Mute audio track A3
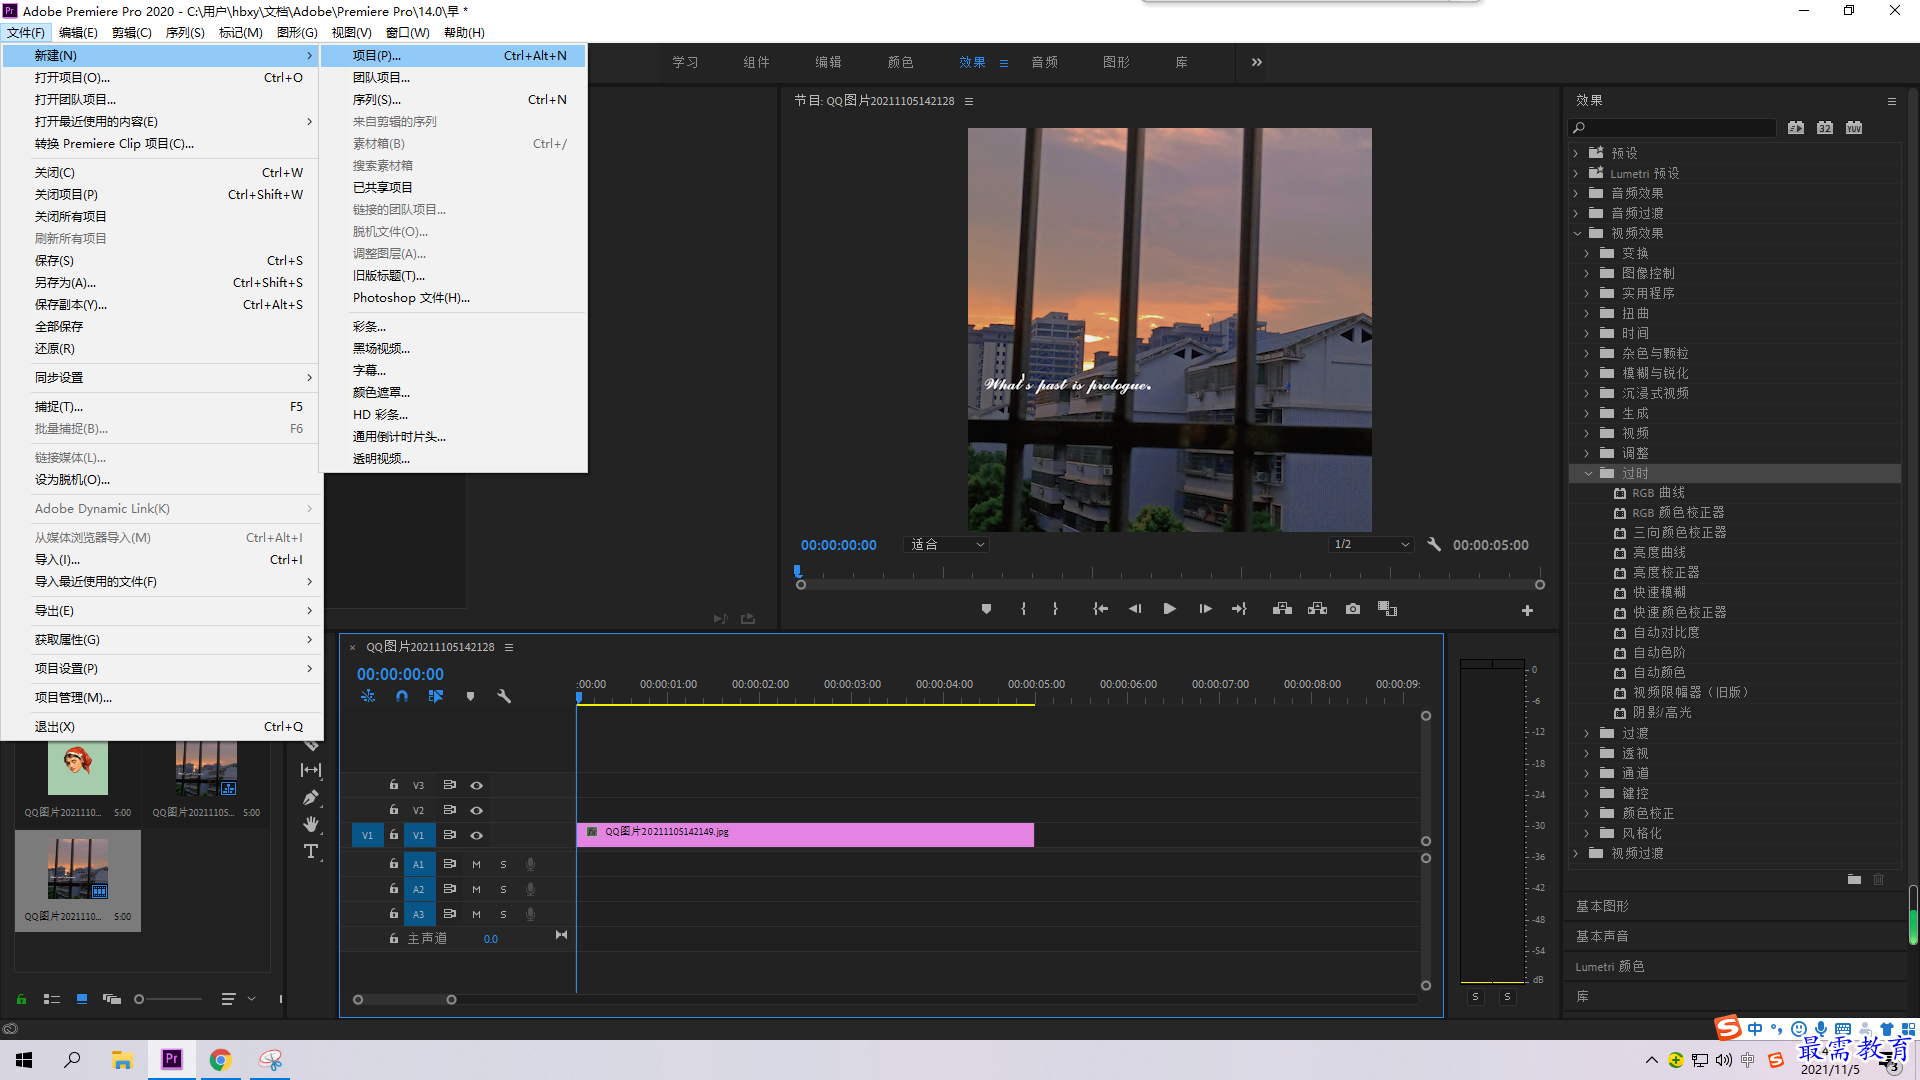 pos(477,914)
